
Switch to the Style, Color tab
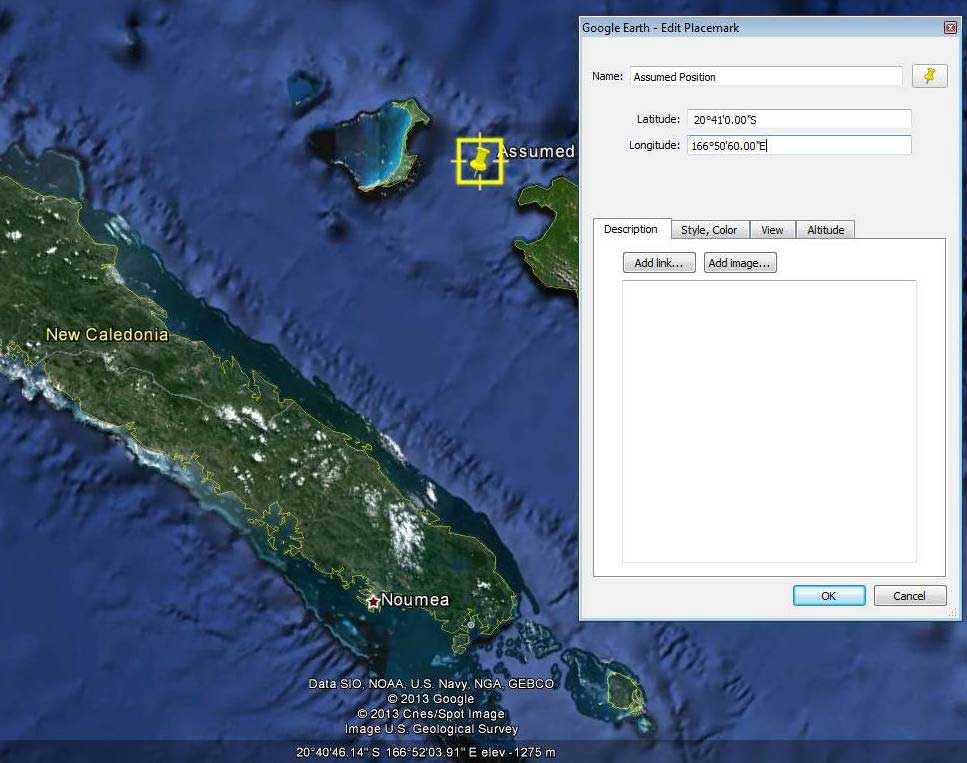pyautogui.click(x=709, y=230)
